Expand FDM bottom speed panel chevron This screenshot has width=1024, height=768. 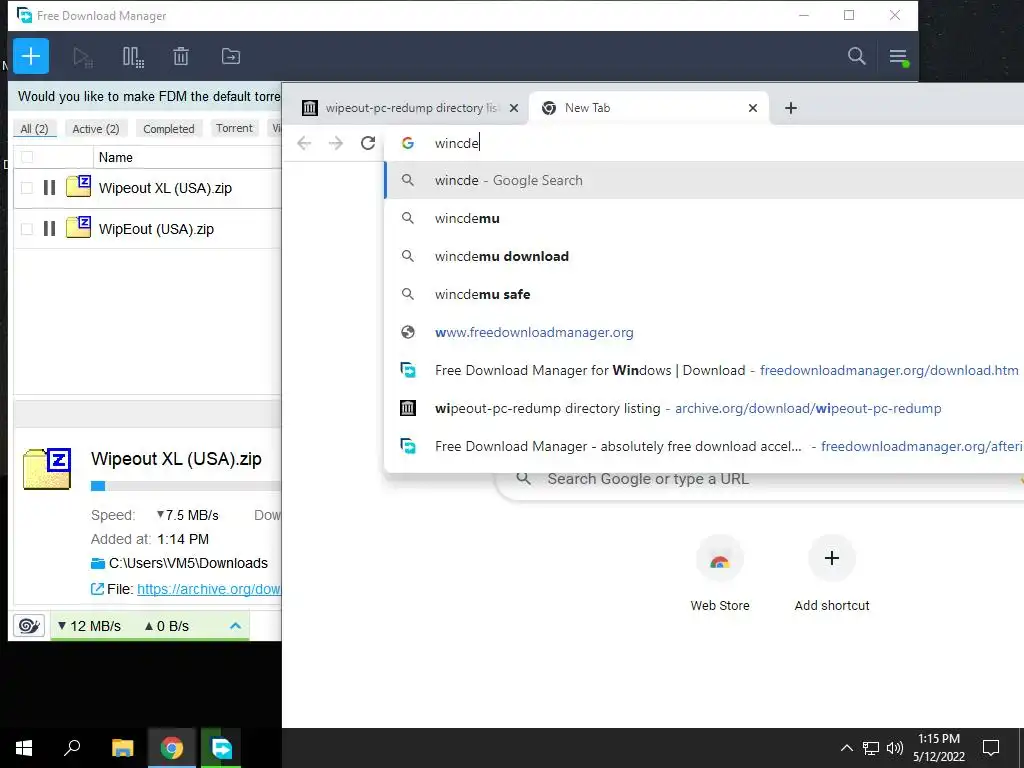236,626
